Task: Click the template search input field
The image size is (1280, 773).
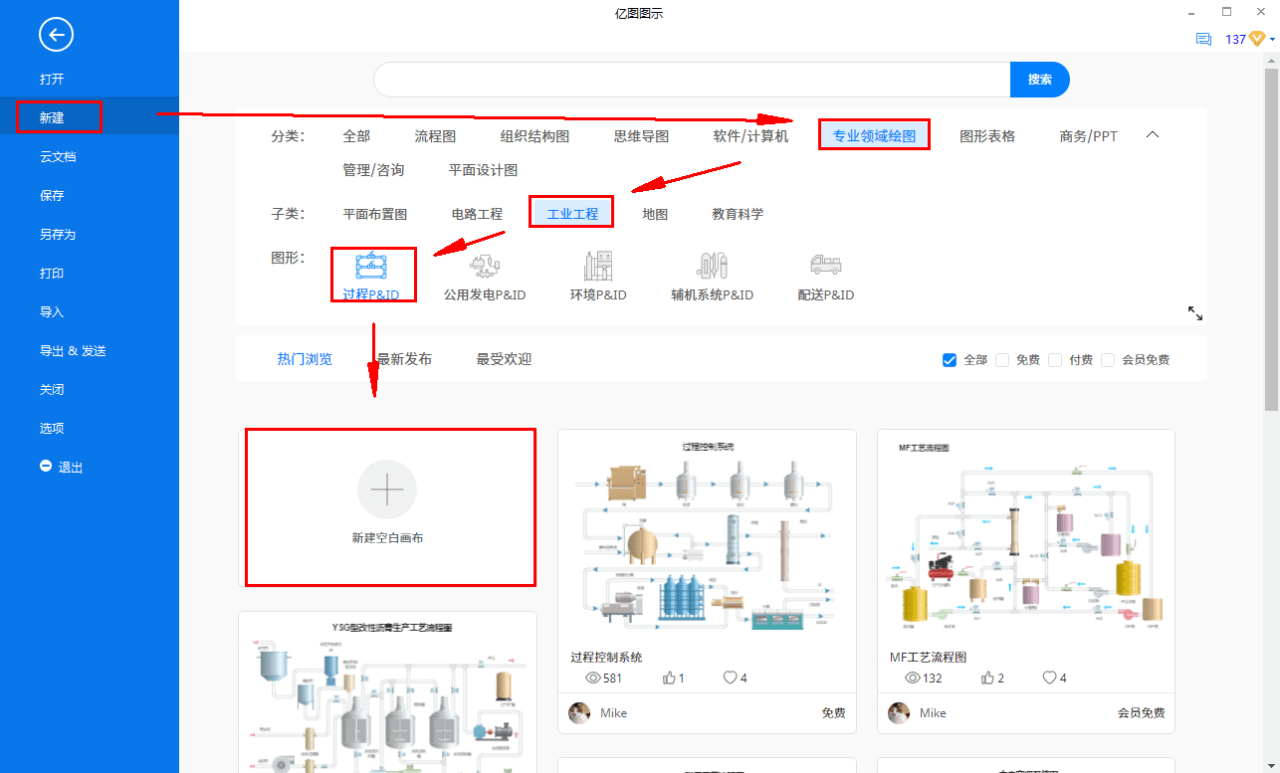Action: [692, 79]
